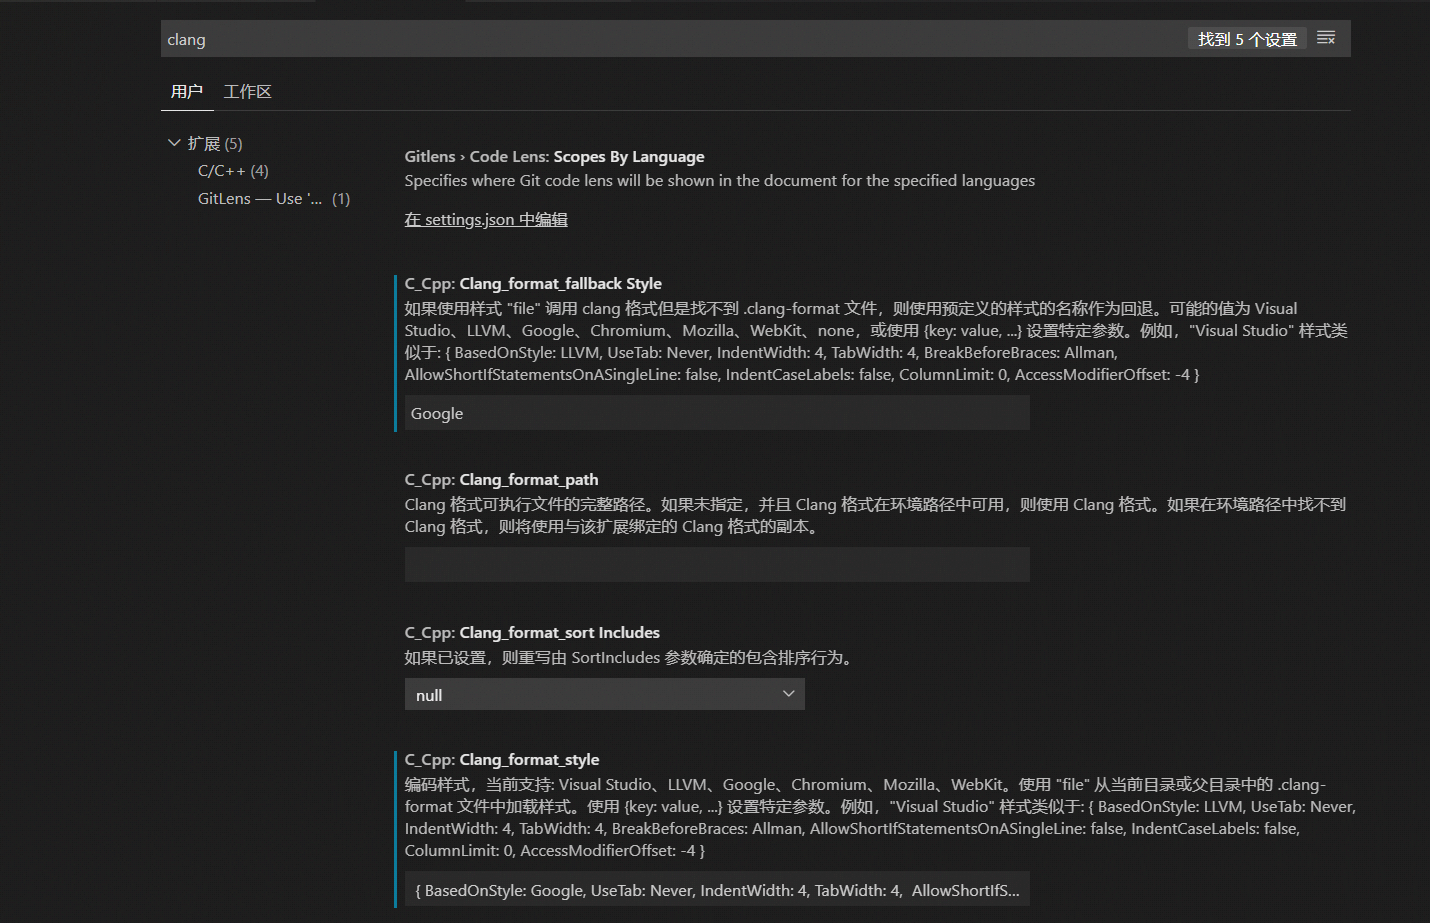Click the empty Clang_format_path input box
The width and height of the screenshot is (1430, 923).
pyautogui.click(x=715, y=564)
